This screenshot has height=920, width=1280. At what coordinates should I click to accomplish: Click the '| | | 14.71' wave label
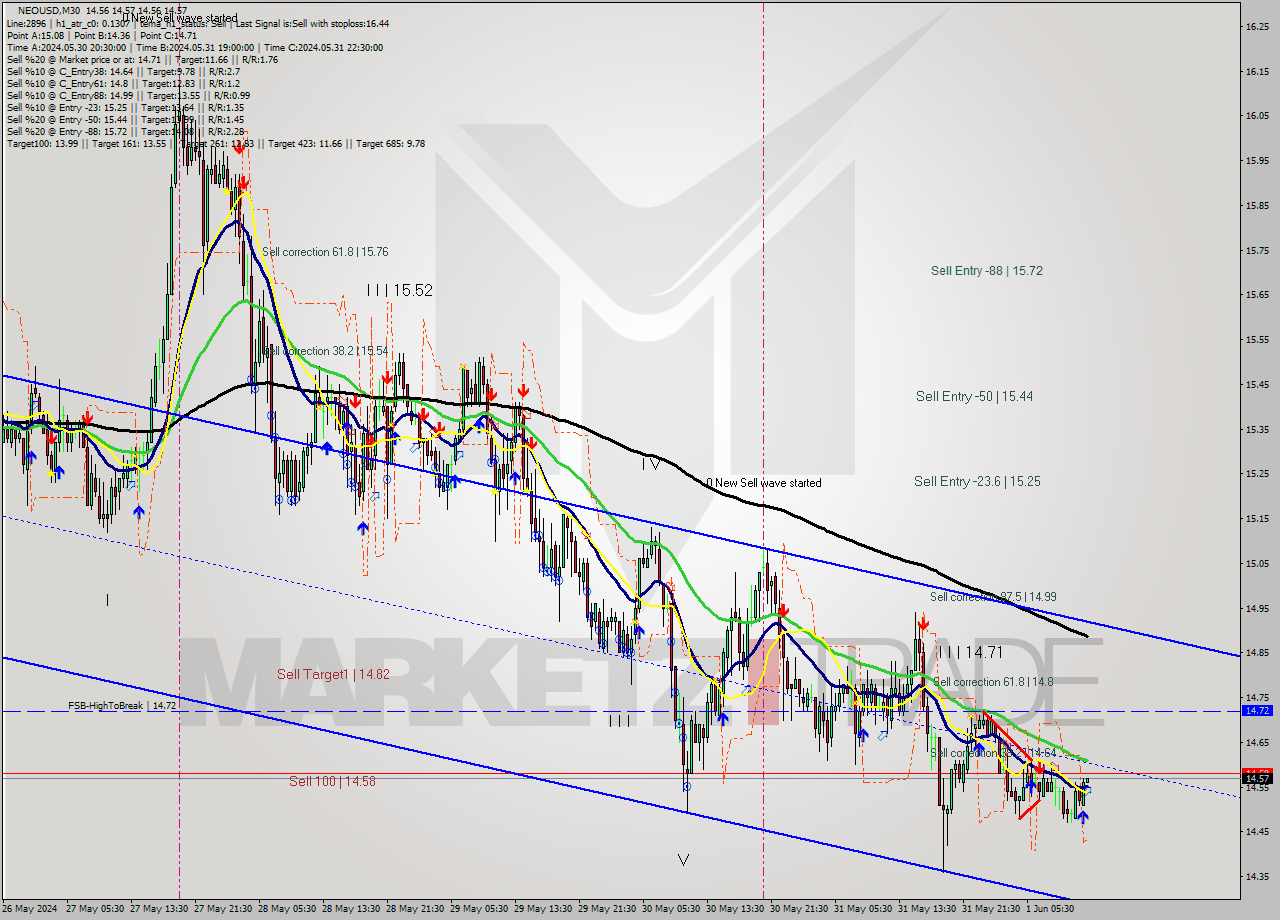[x=970, y=652]
